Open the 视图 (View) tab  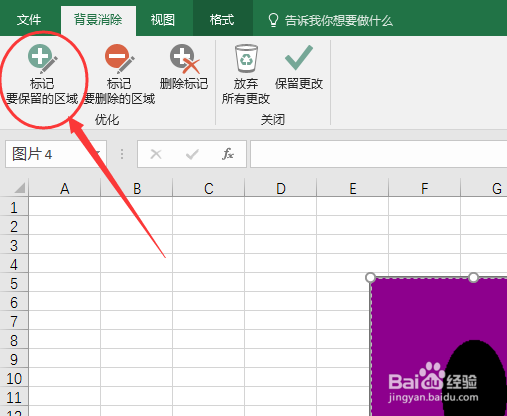(163, 20)
